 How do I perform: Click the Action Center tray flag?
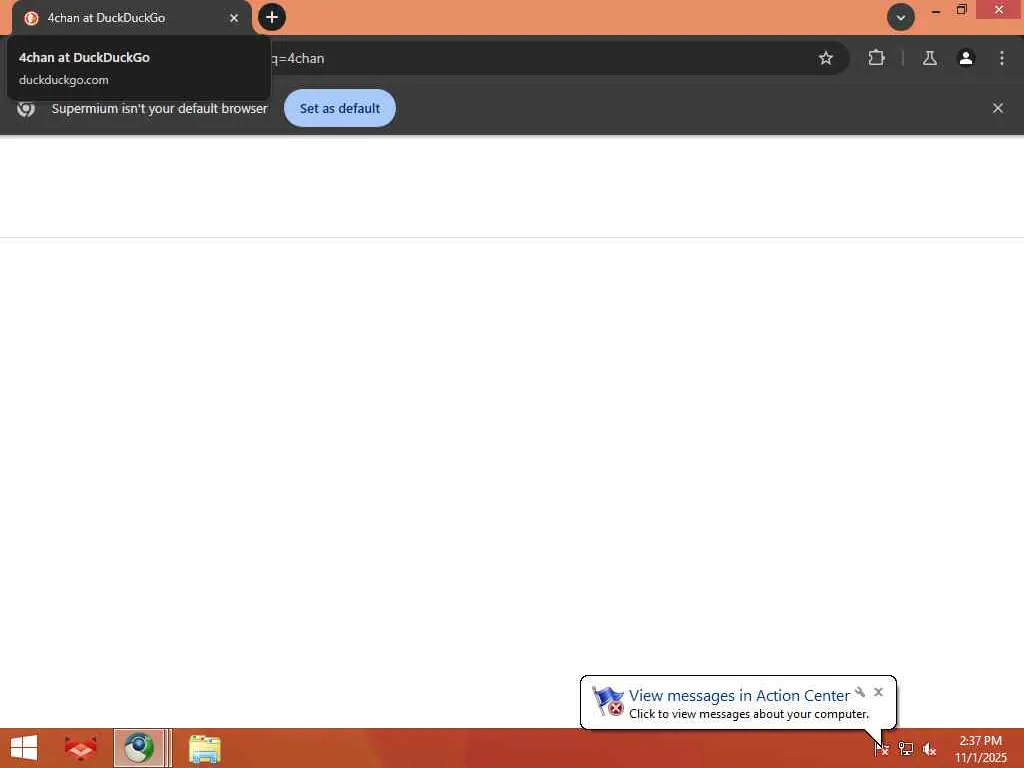tap(881, 748)
